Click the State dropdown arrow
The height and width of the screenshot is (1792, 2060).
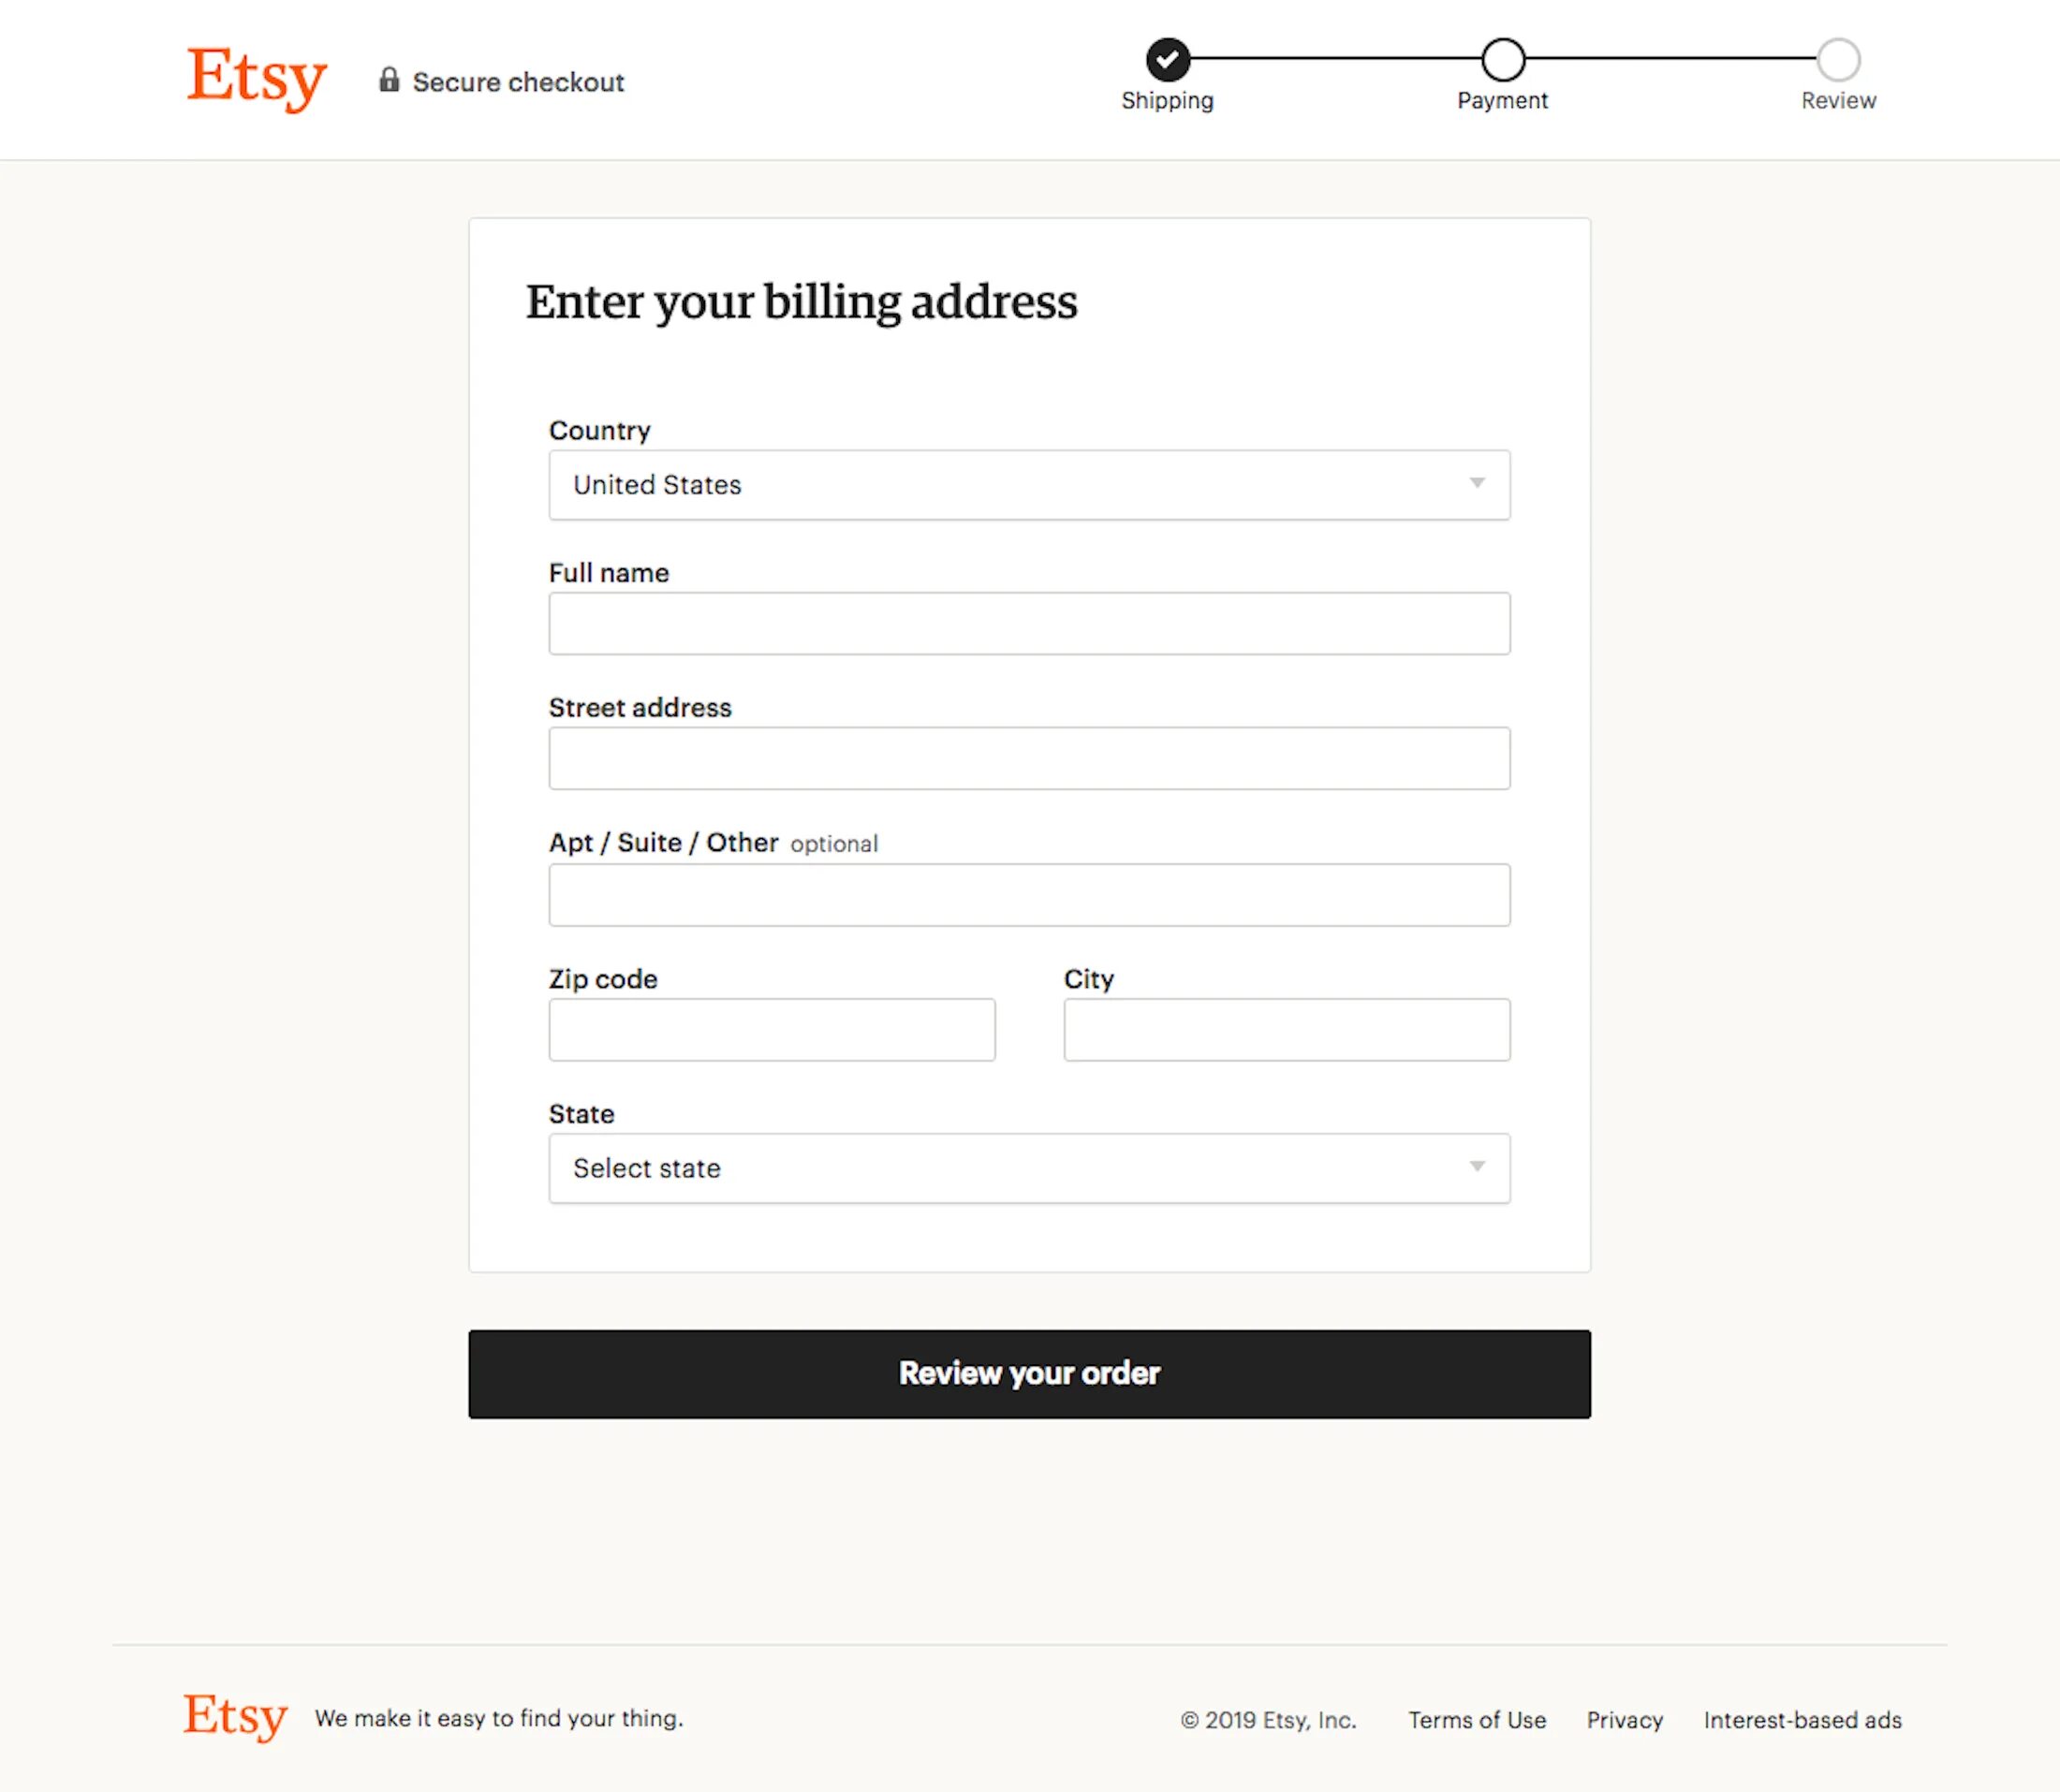1477,1165
